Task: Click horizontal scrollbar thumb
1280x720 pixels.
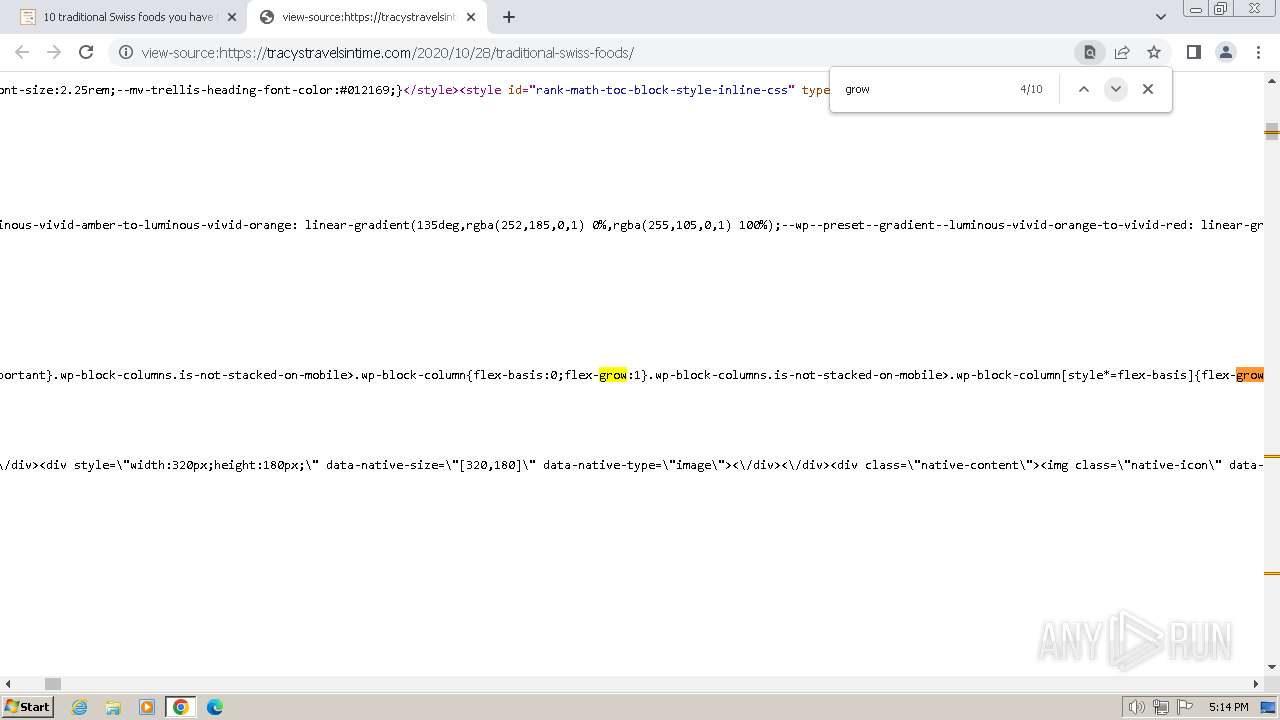Action: point(53,684)
